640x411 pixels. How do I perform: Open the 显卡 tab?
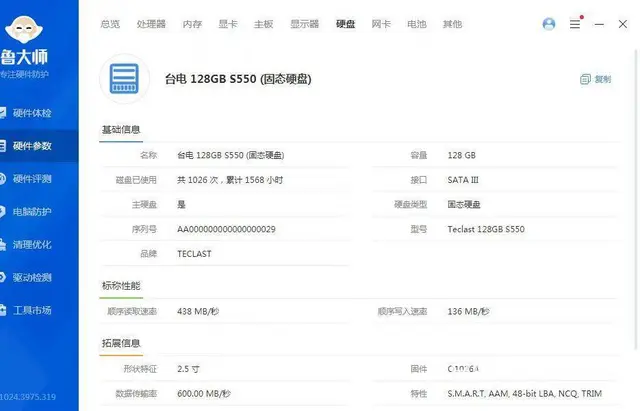tap(228, 24)
